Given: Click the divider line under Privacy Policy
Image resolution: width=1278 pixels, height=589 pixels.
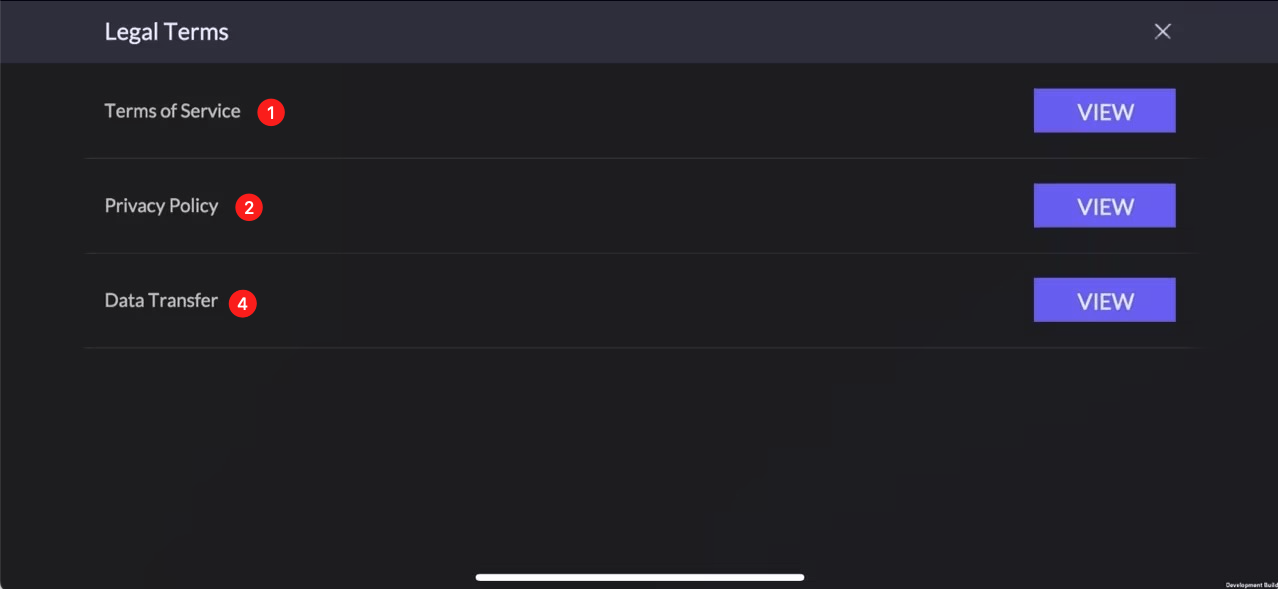Looking at the screenshot, I should tap(640, 253).
